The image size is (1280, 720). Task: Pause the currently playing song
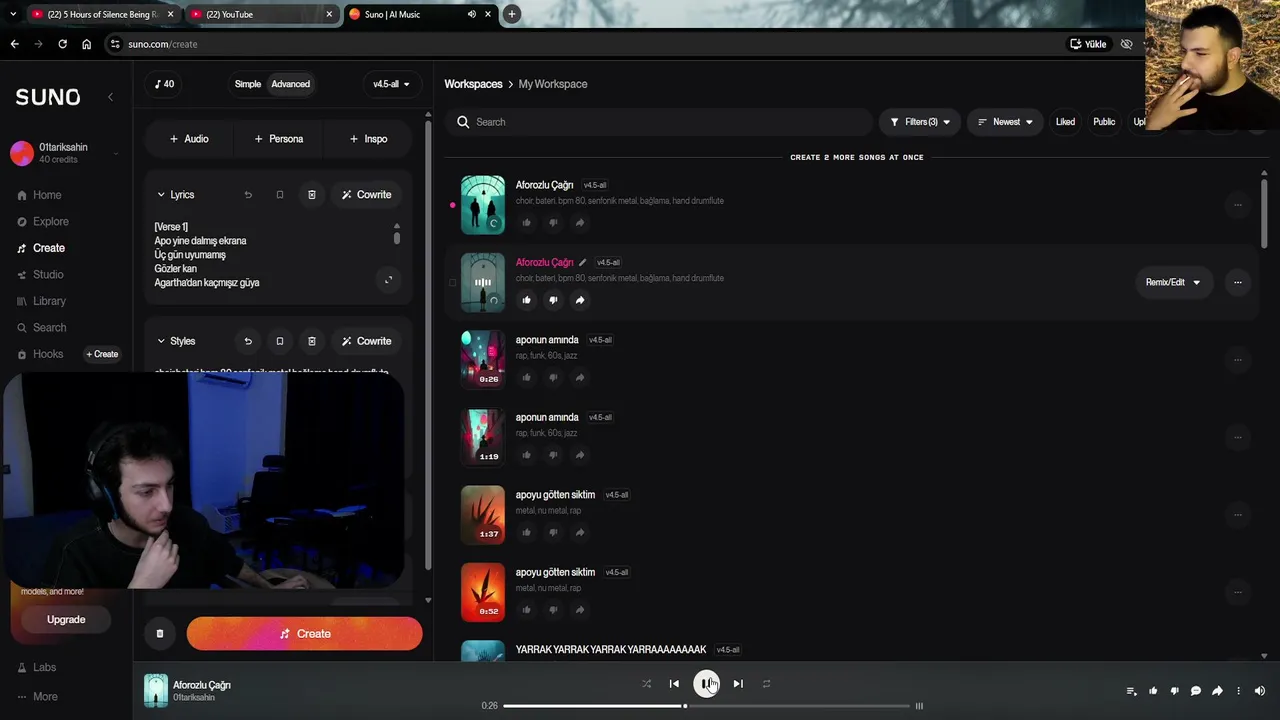706,684
